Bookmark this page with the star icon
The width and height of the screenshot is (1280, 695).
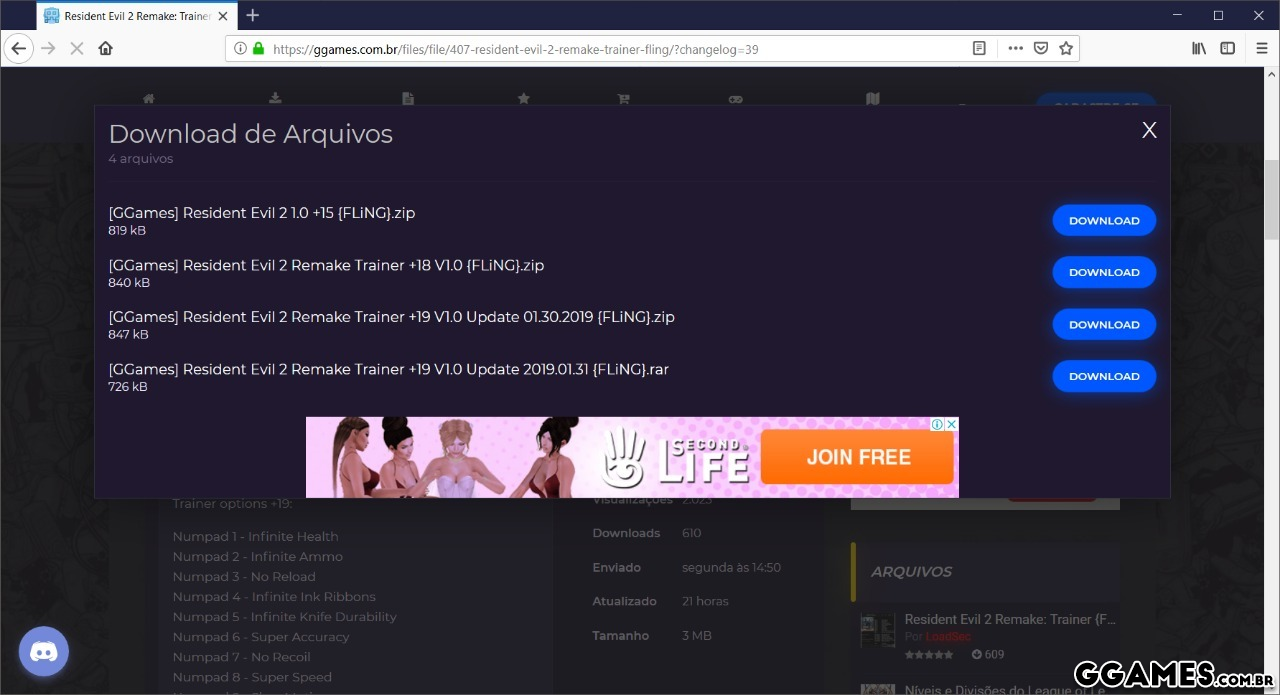[x=1066, y=48]
